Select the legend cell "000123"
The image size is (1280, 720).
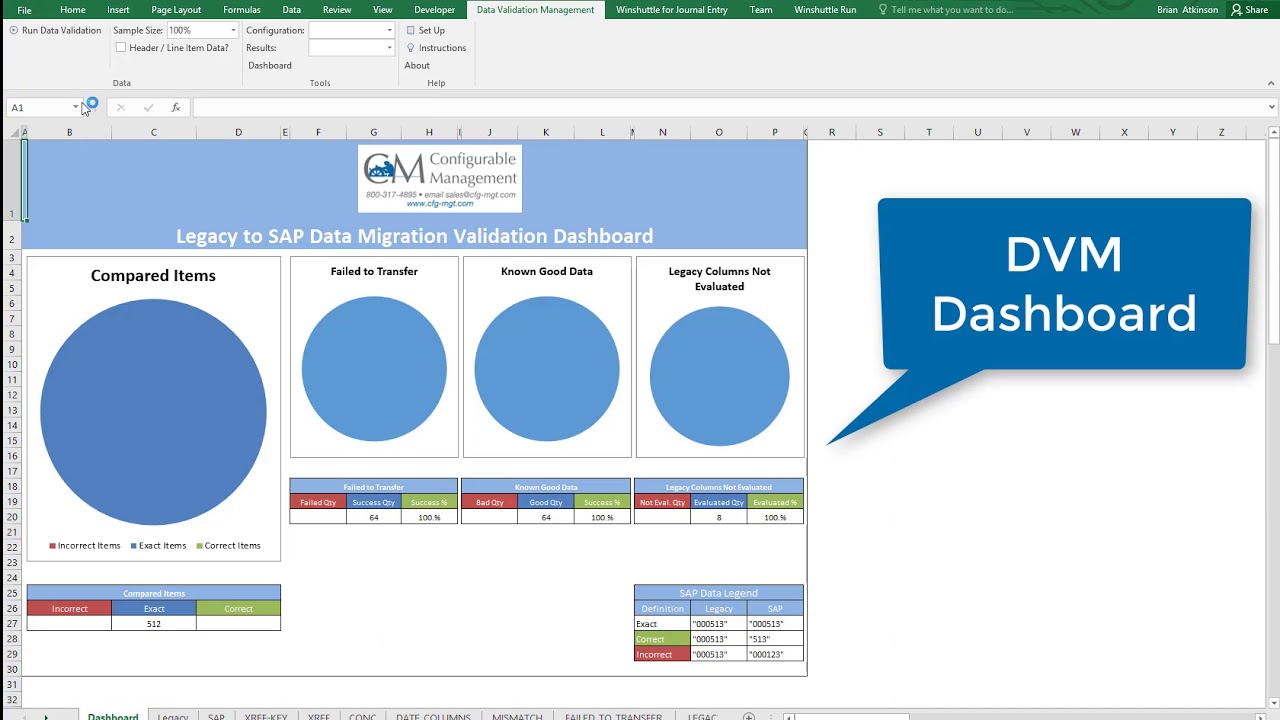[775, 654]
